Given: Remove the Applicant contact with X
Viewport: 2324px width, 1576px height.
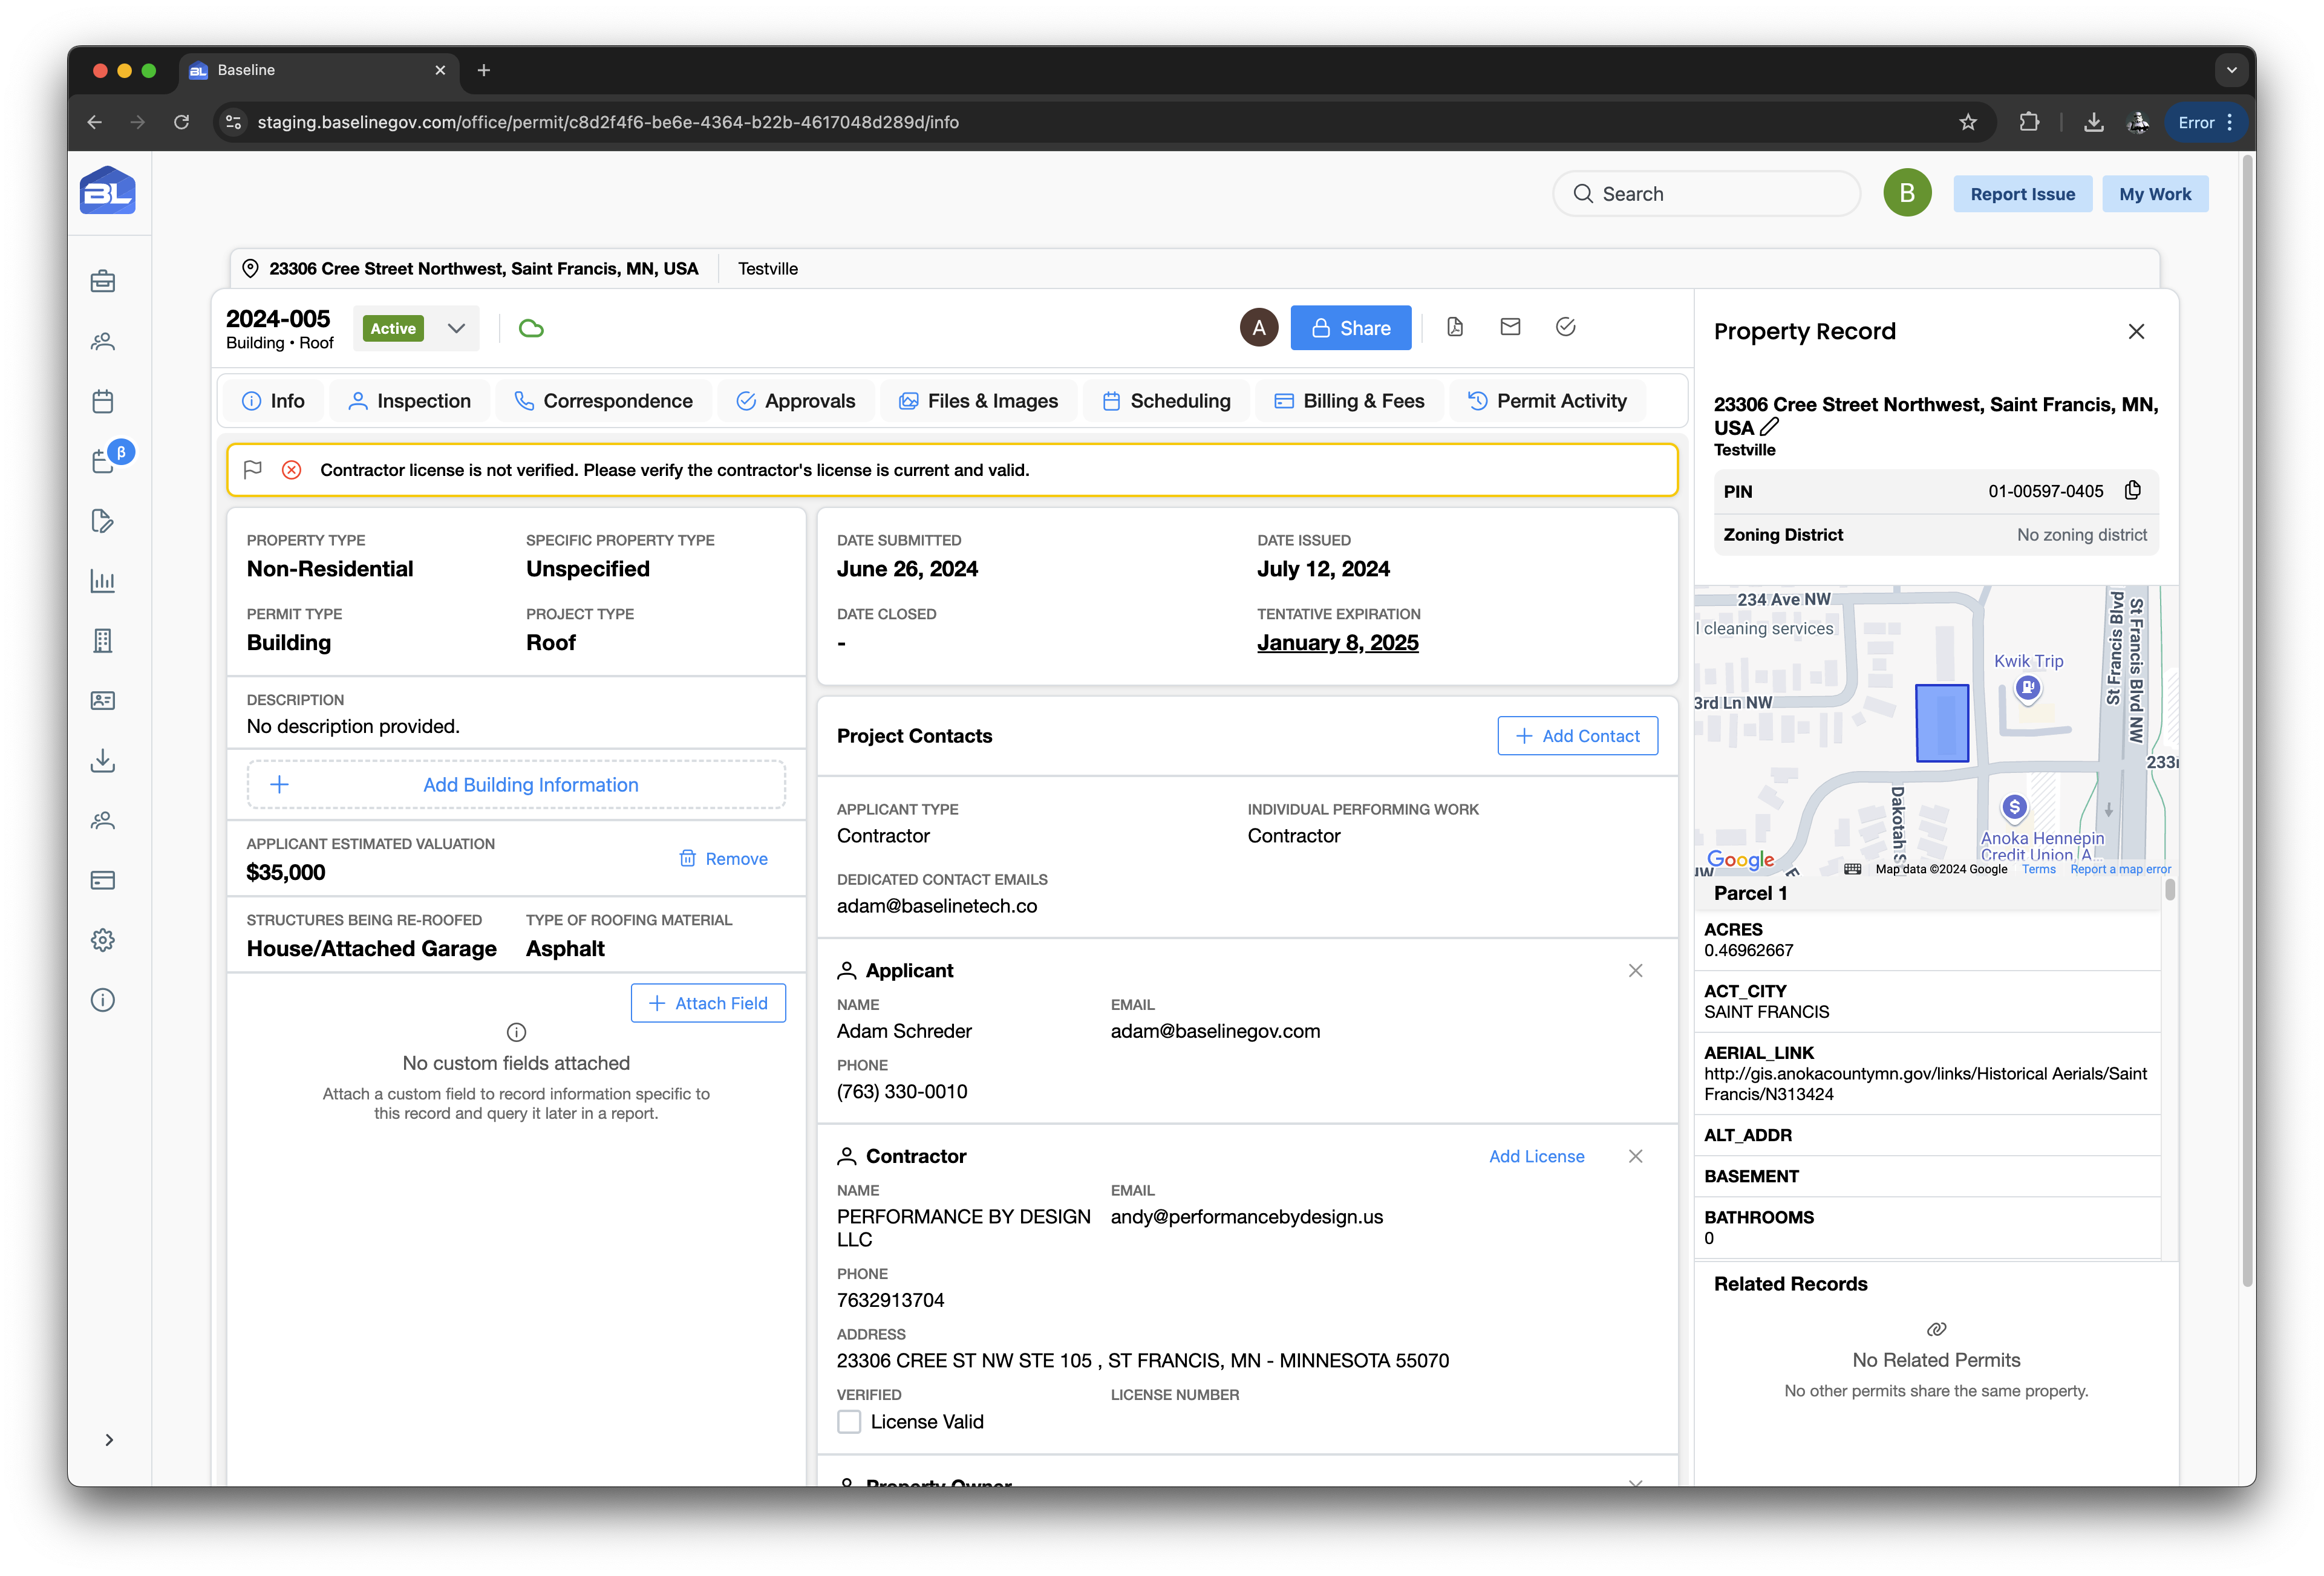Looking at the screenshot, I should click(1635, 971).
